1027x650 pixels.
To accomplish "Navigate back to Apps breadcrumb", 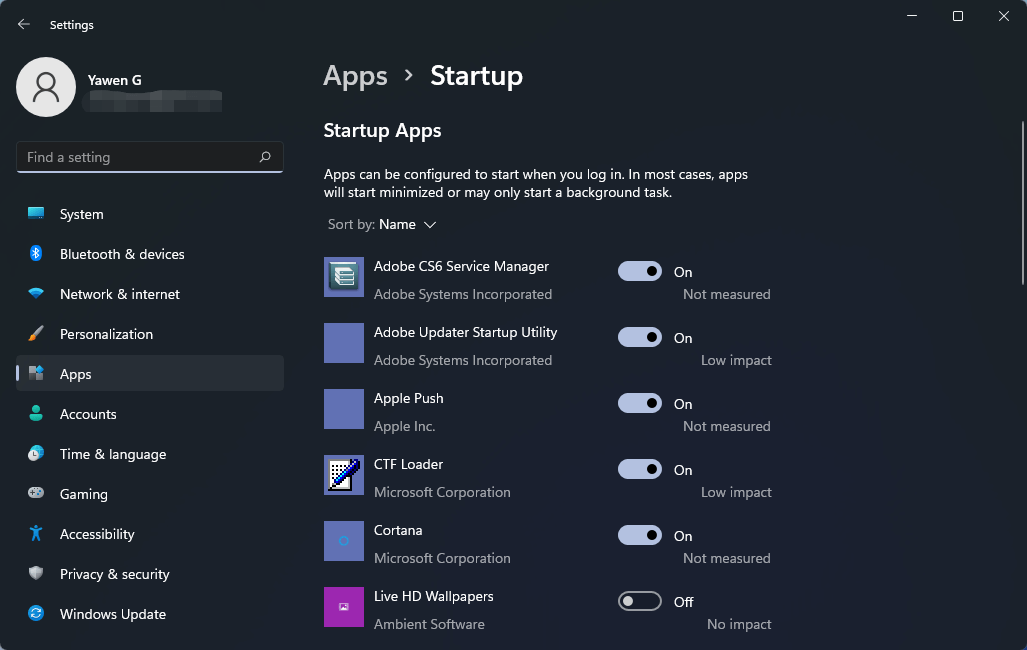I will click(x=355, y=76).
